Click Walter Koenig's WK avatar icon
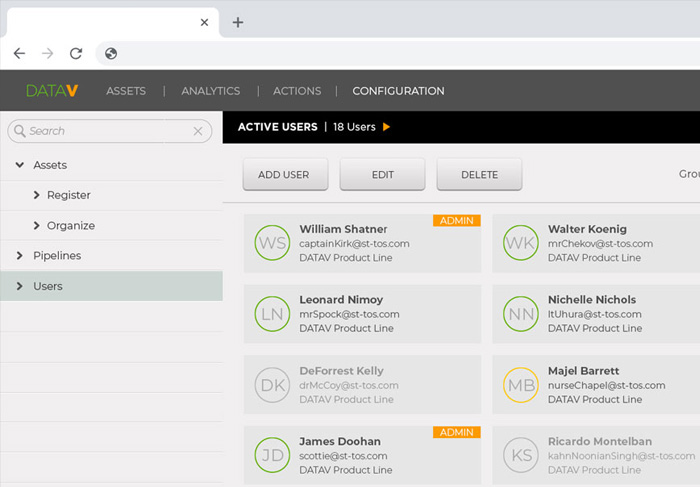This screenshot has height=487, width=700. coord(520,243)
